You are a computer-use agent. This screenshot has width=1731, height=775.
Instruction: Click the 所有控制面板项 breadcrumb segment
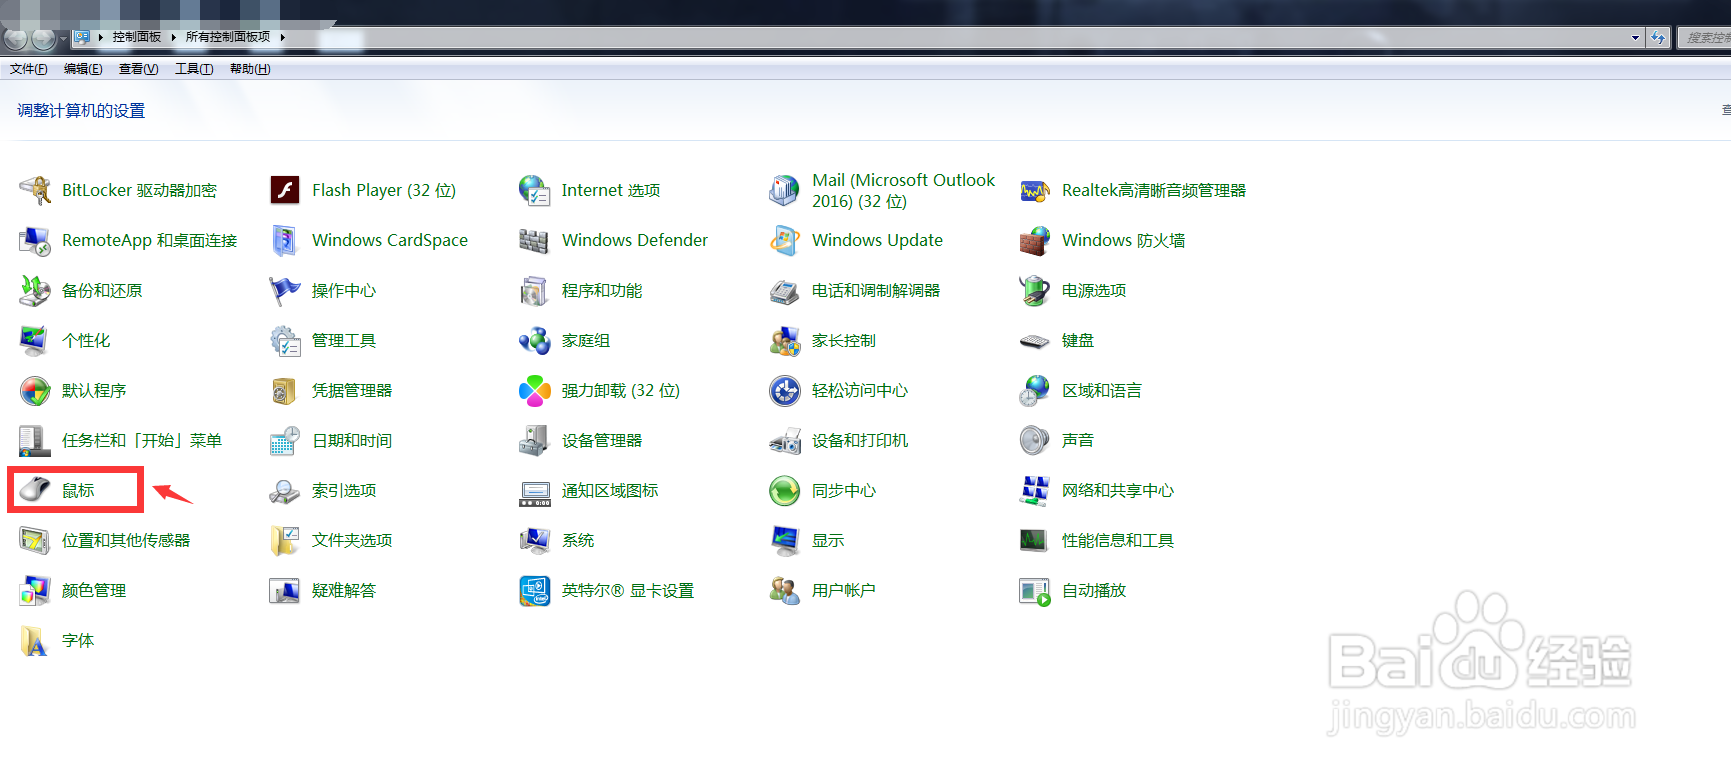pyautogui.click(x=228, y=37)
